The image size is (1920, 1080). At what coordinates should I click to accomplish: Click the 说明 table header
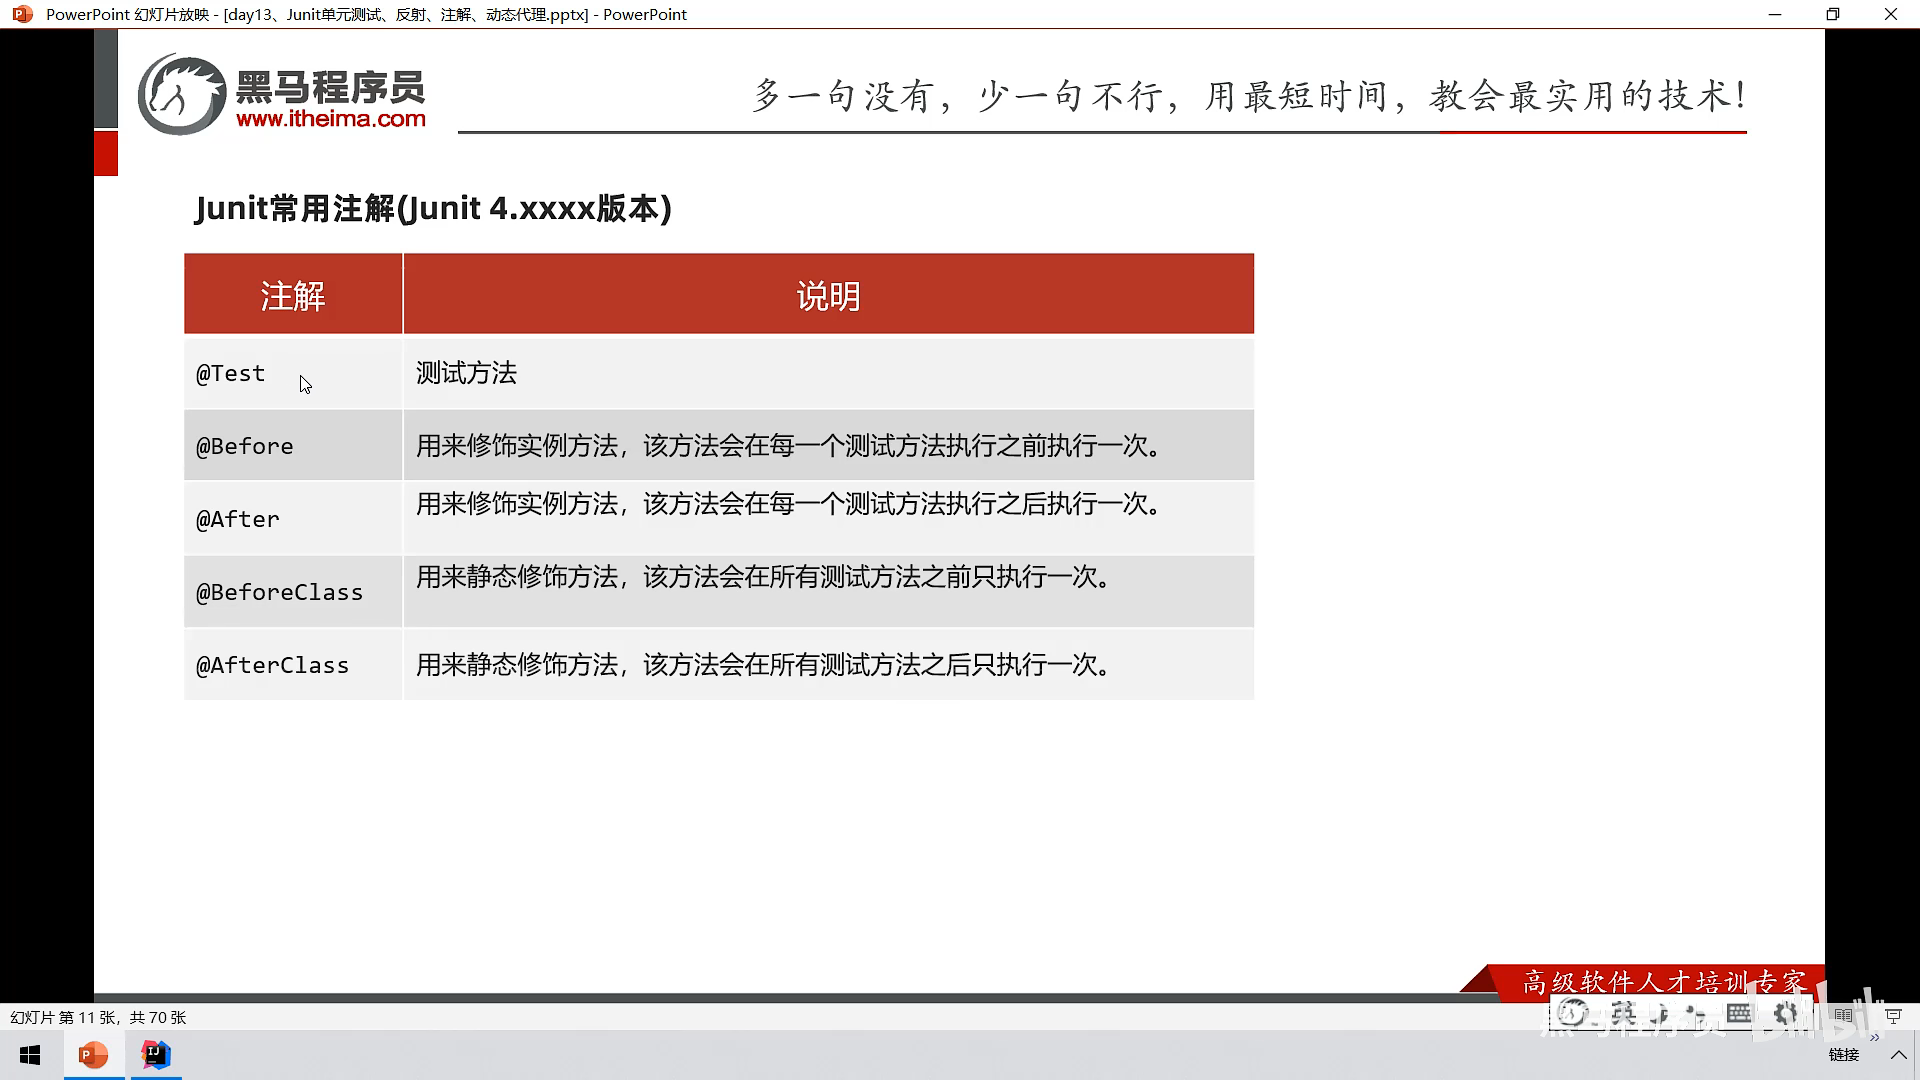pos(828,296)
